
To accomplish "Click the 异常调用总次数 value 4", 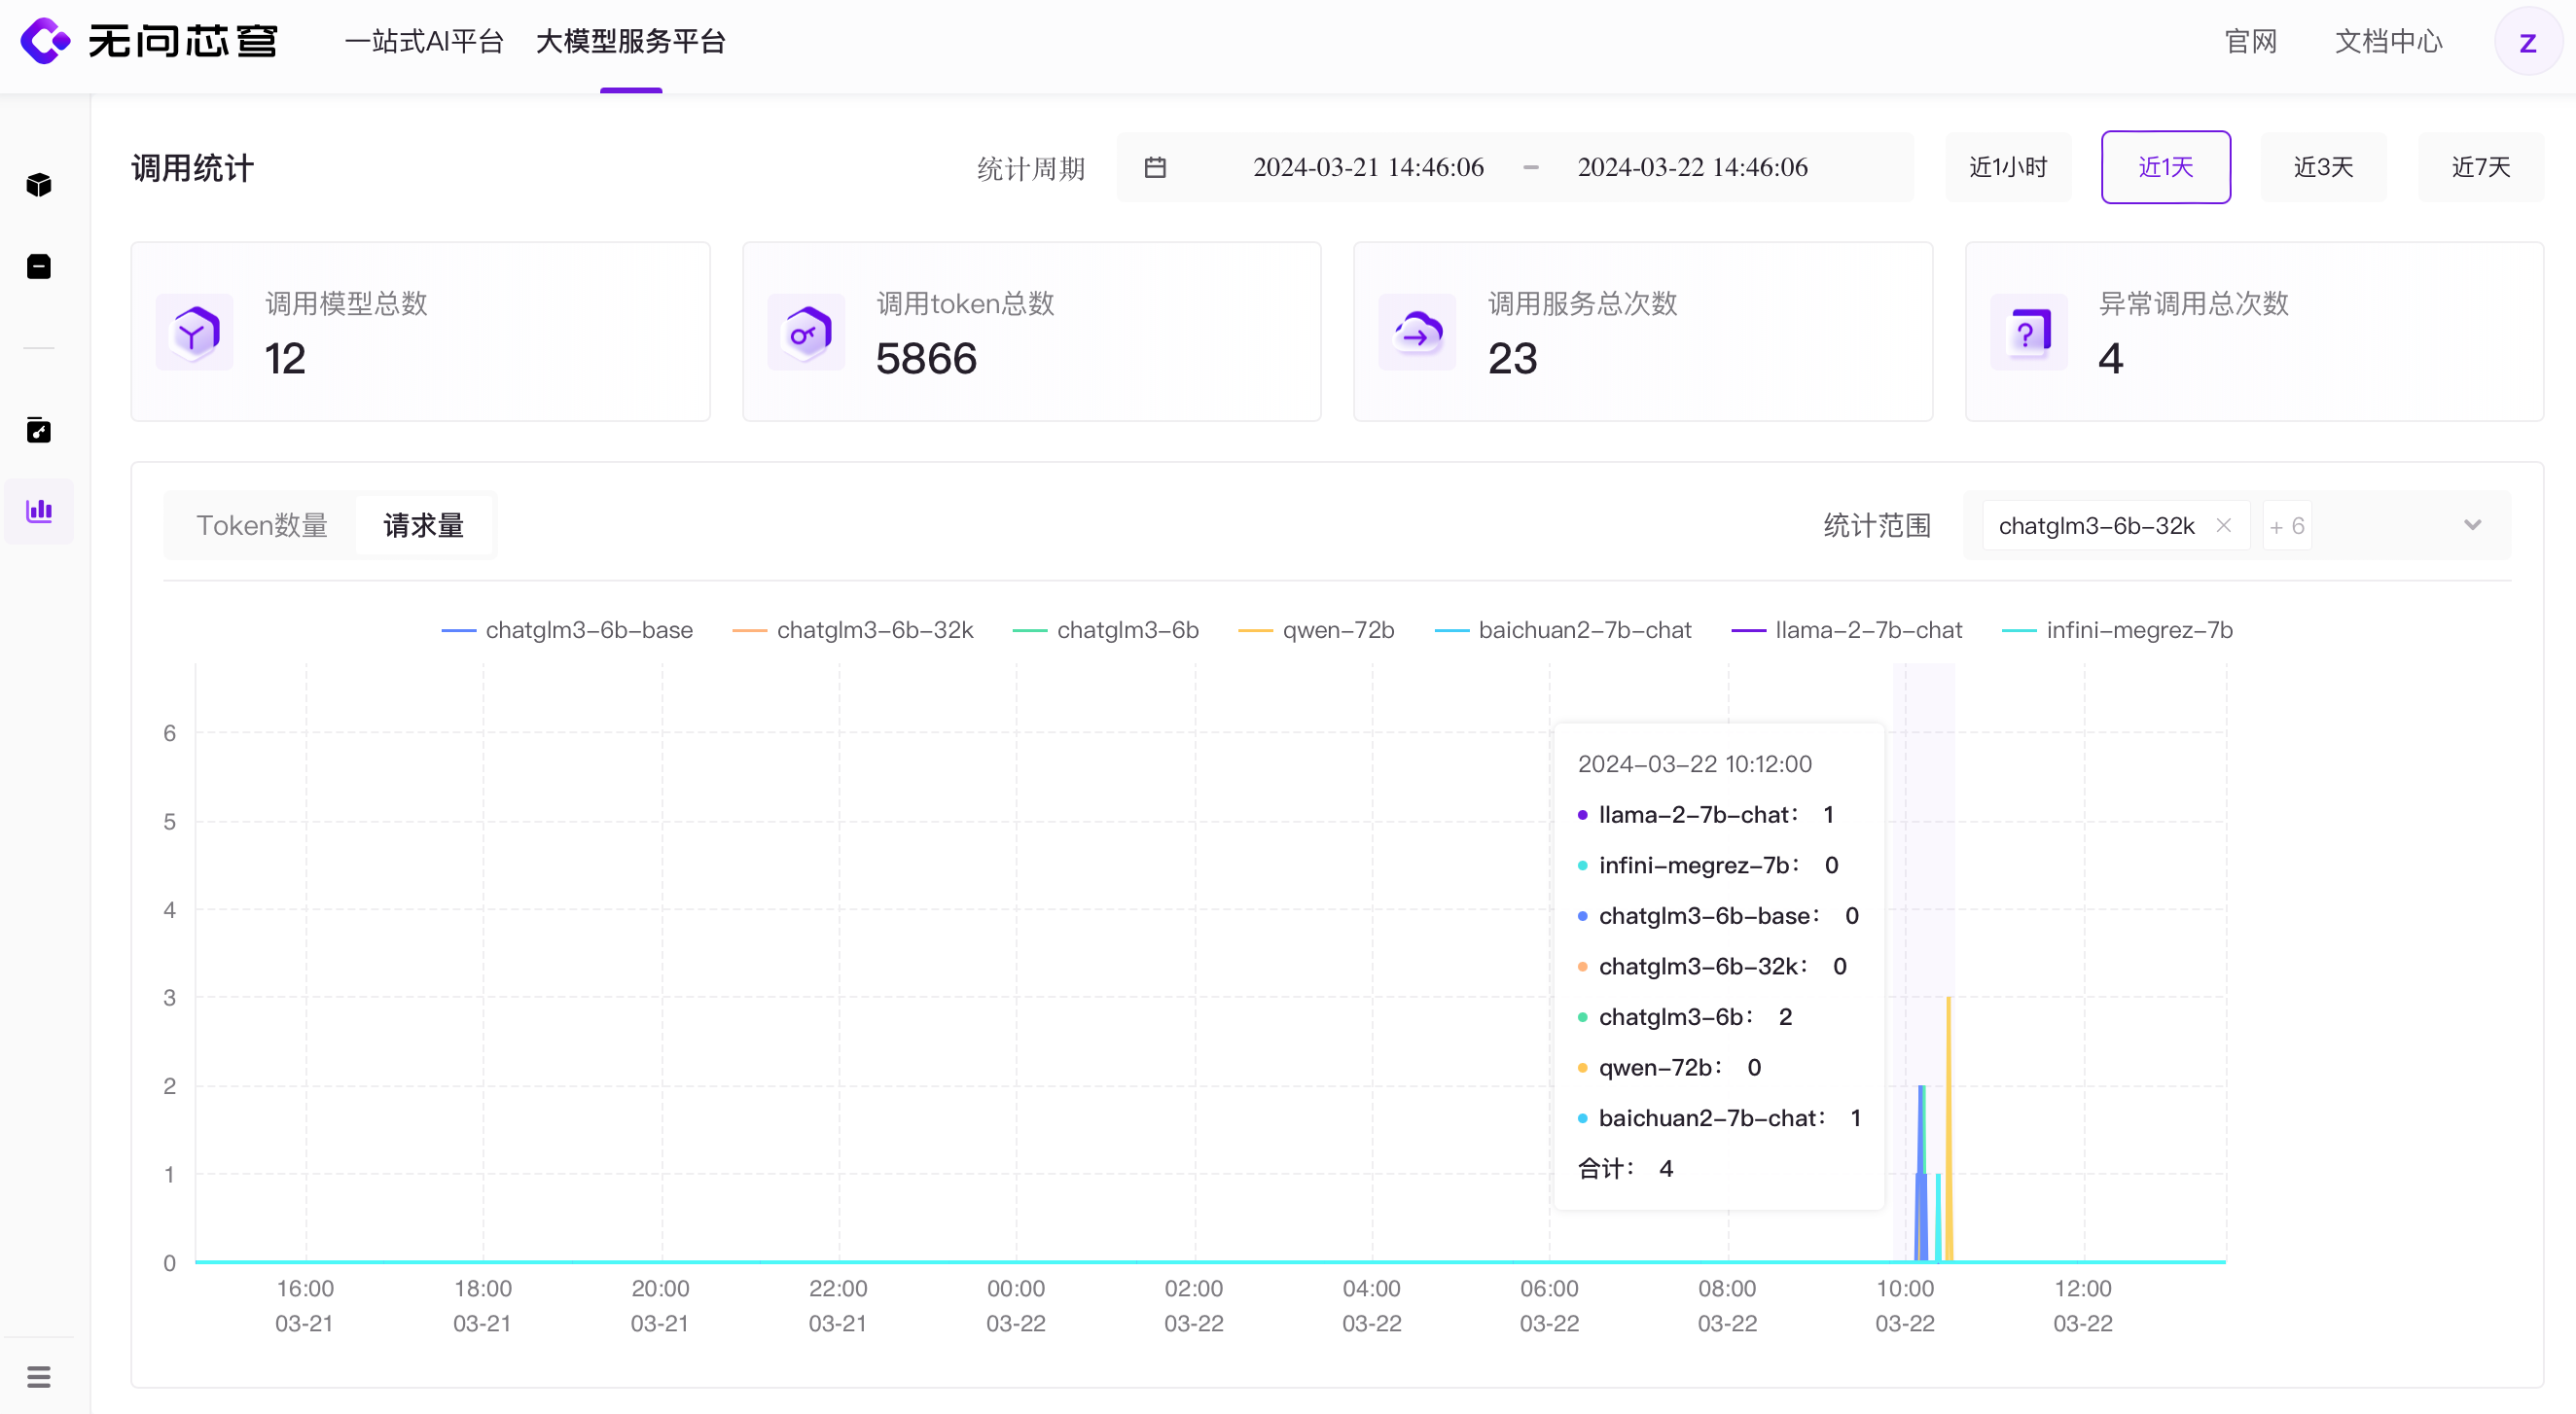I will 2110,359.
